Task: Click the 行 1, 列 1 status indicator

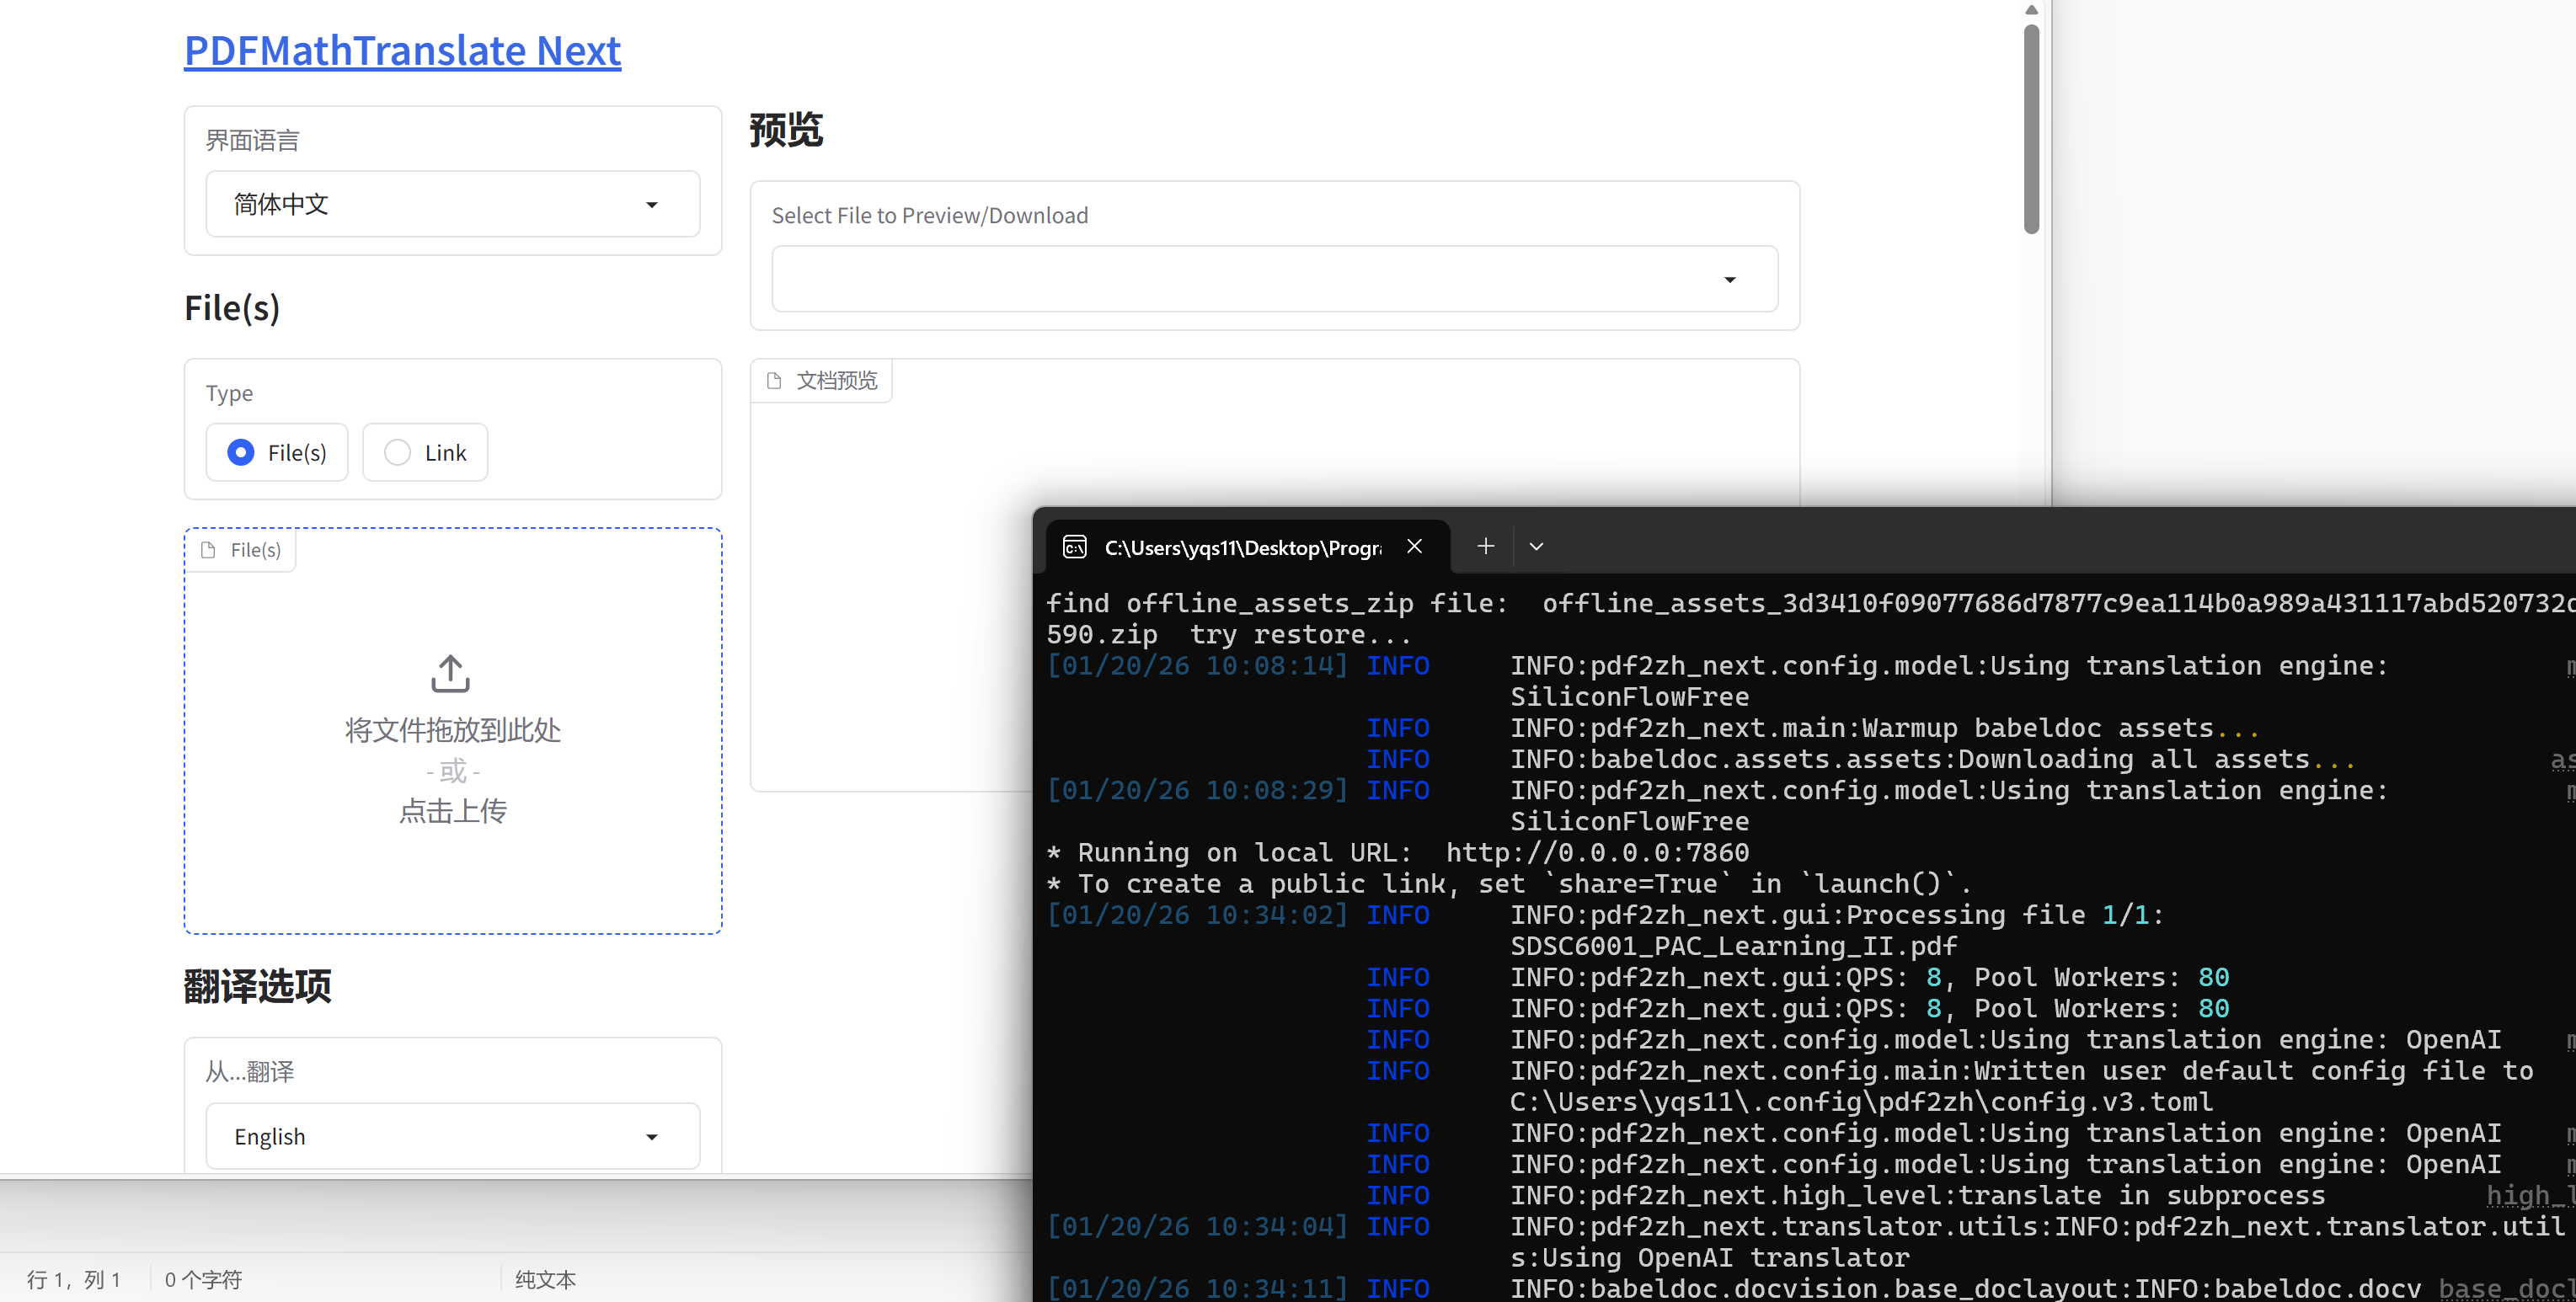Action: tap(74, 1279)
